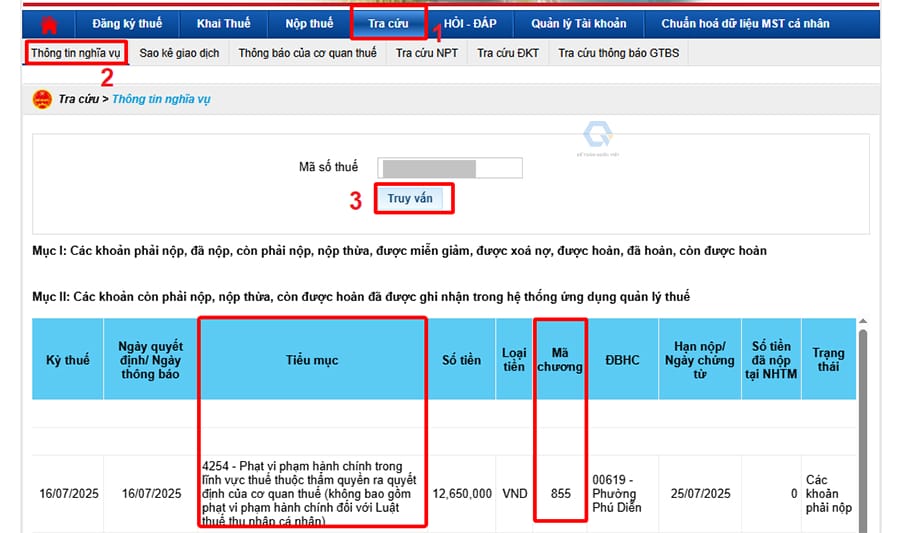
Task: Open the Khai Thuế menu
Action: click(224, 24)
